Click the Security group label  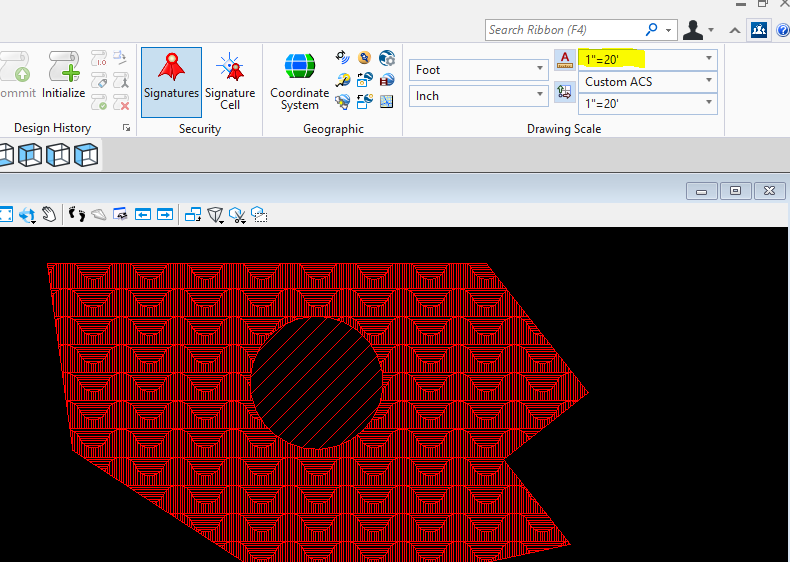click(200, 129)
